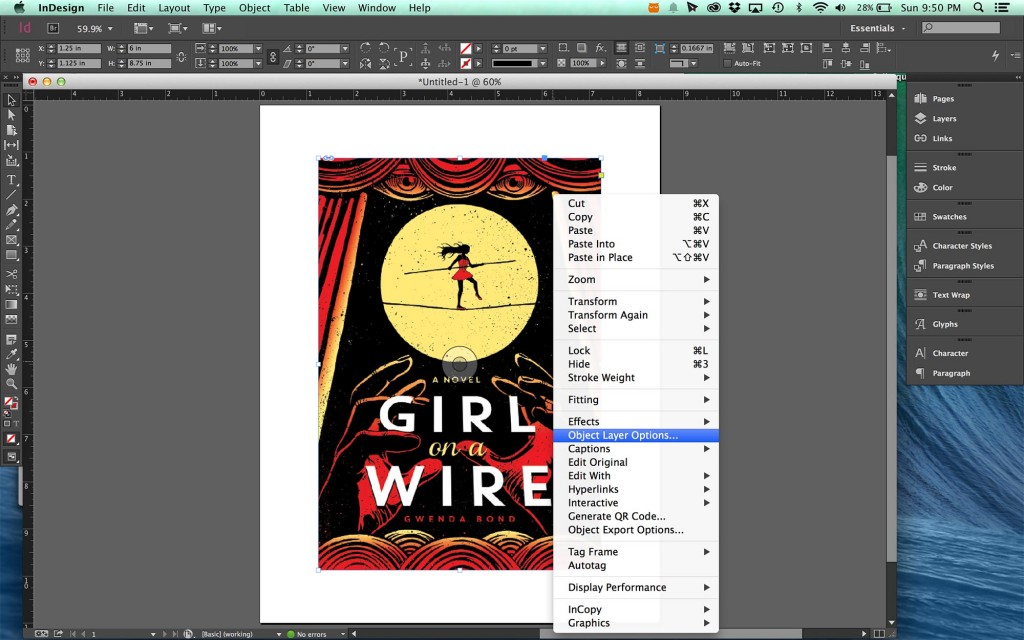Click the Fill and Stroke swatch in toolbox

point(10,404)
